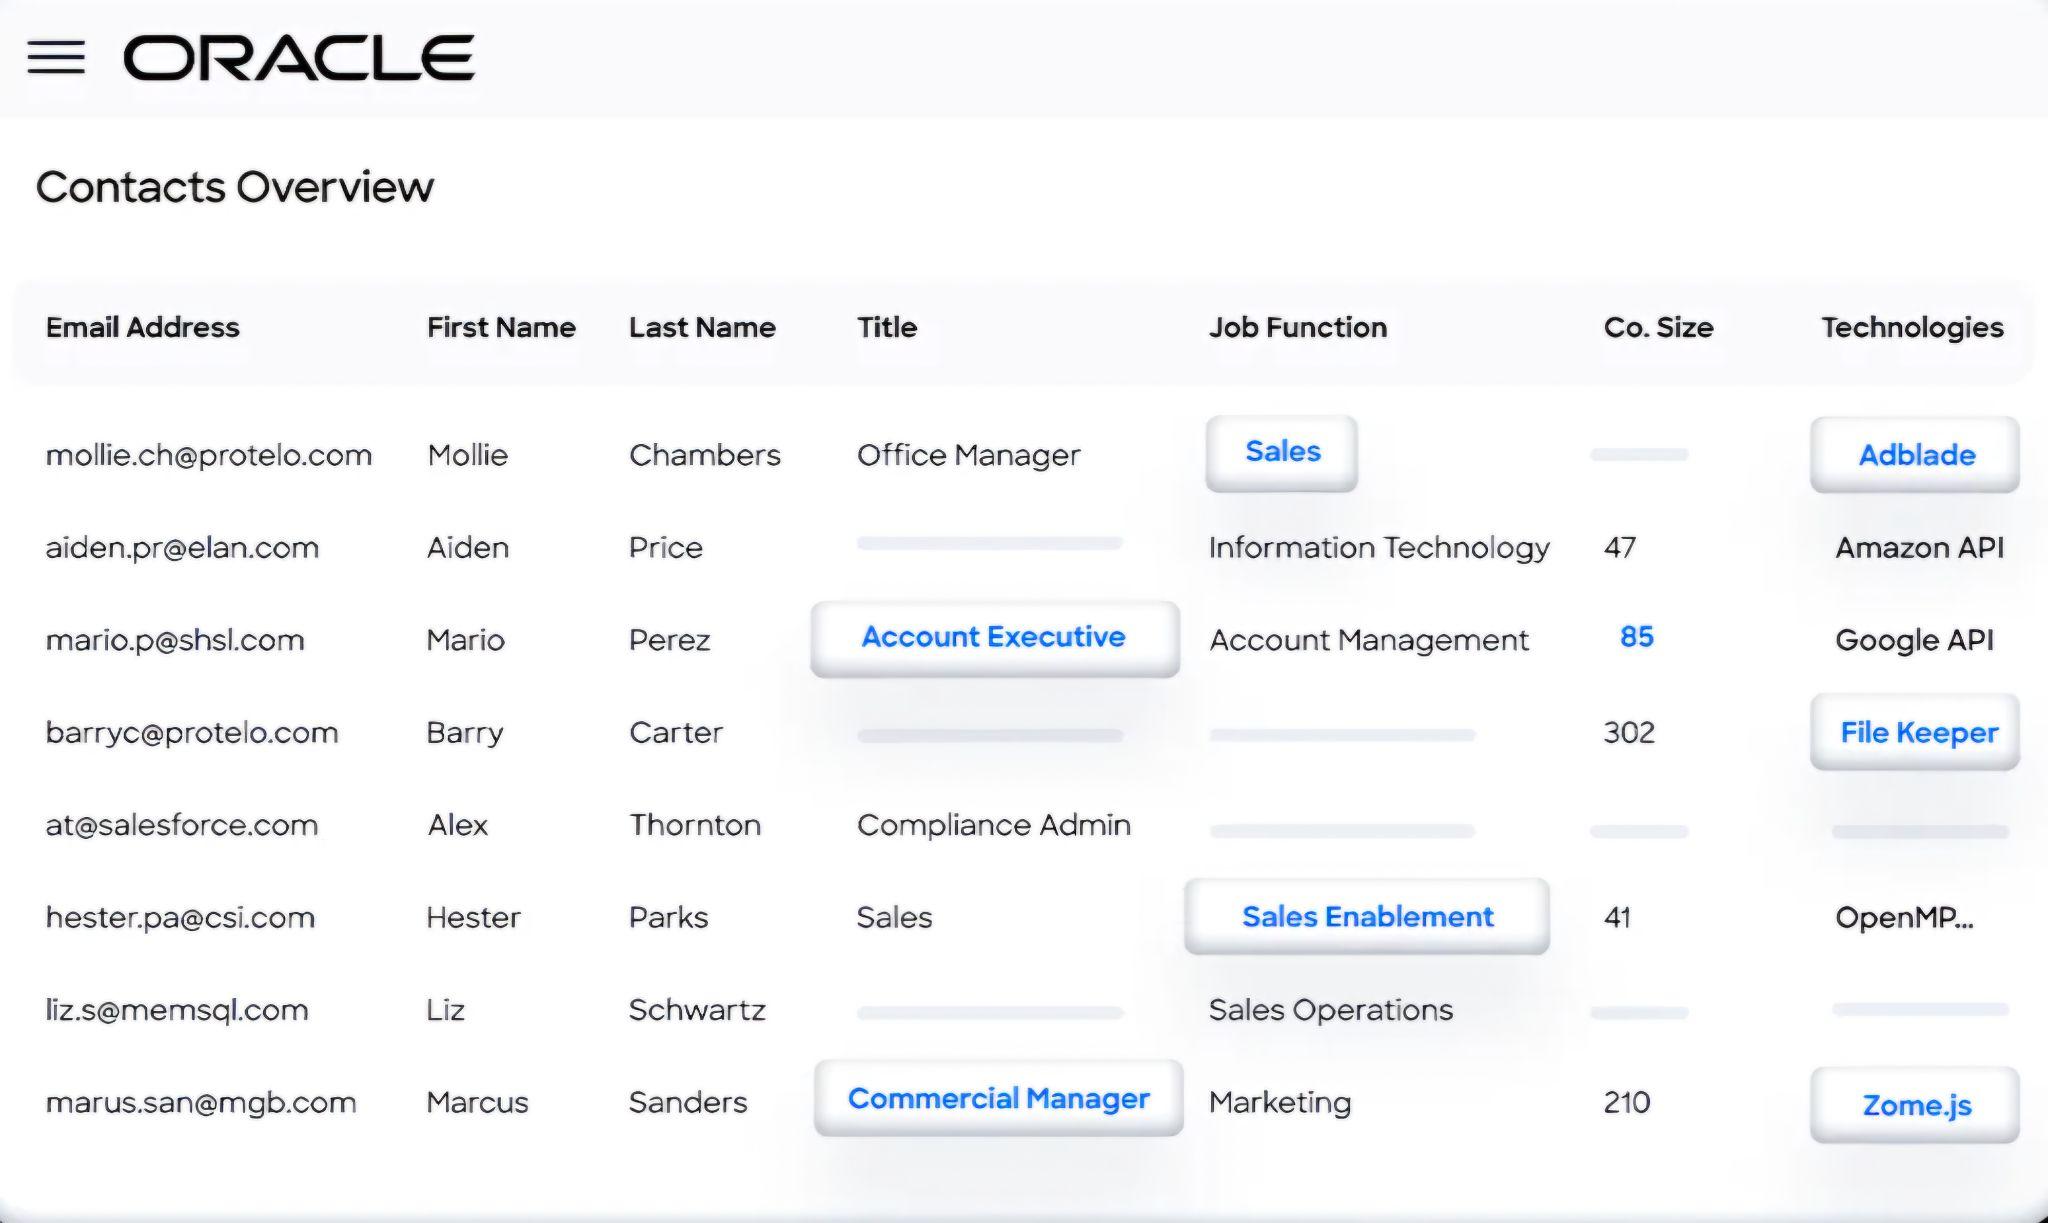Click the Sales Enablement tag
This screenshot has height=1223, width=2048.
[x=1367, y=916]
